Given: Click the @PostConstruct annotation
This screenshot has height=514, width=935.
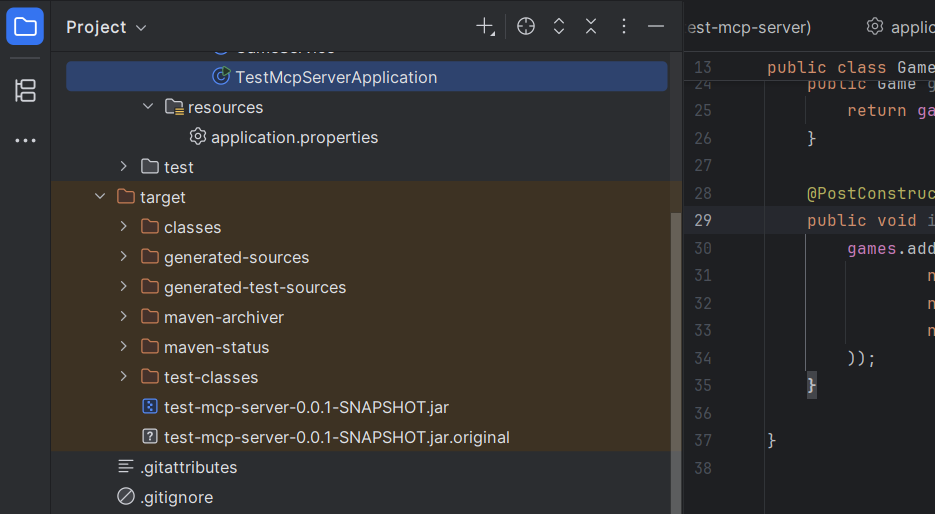Looking at the screenshot, I should (871, 193).
